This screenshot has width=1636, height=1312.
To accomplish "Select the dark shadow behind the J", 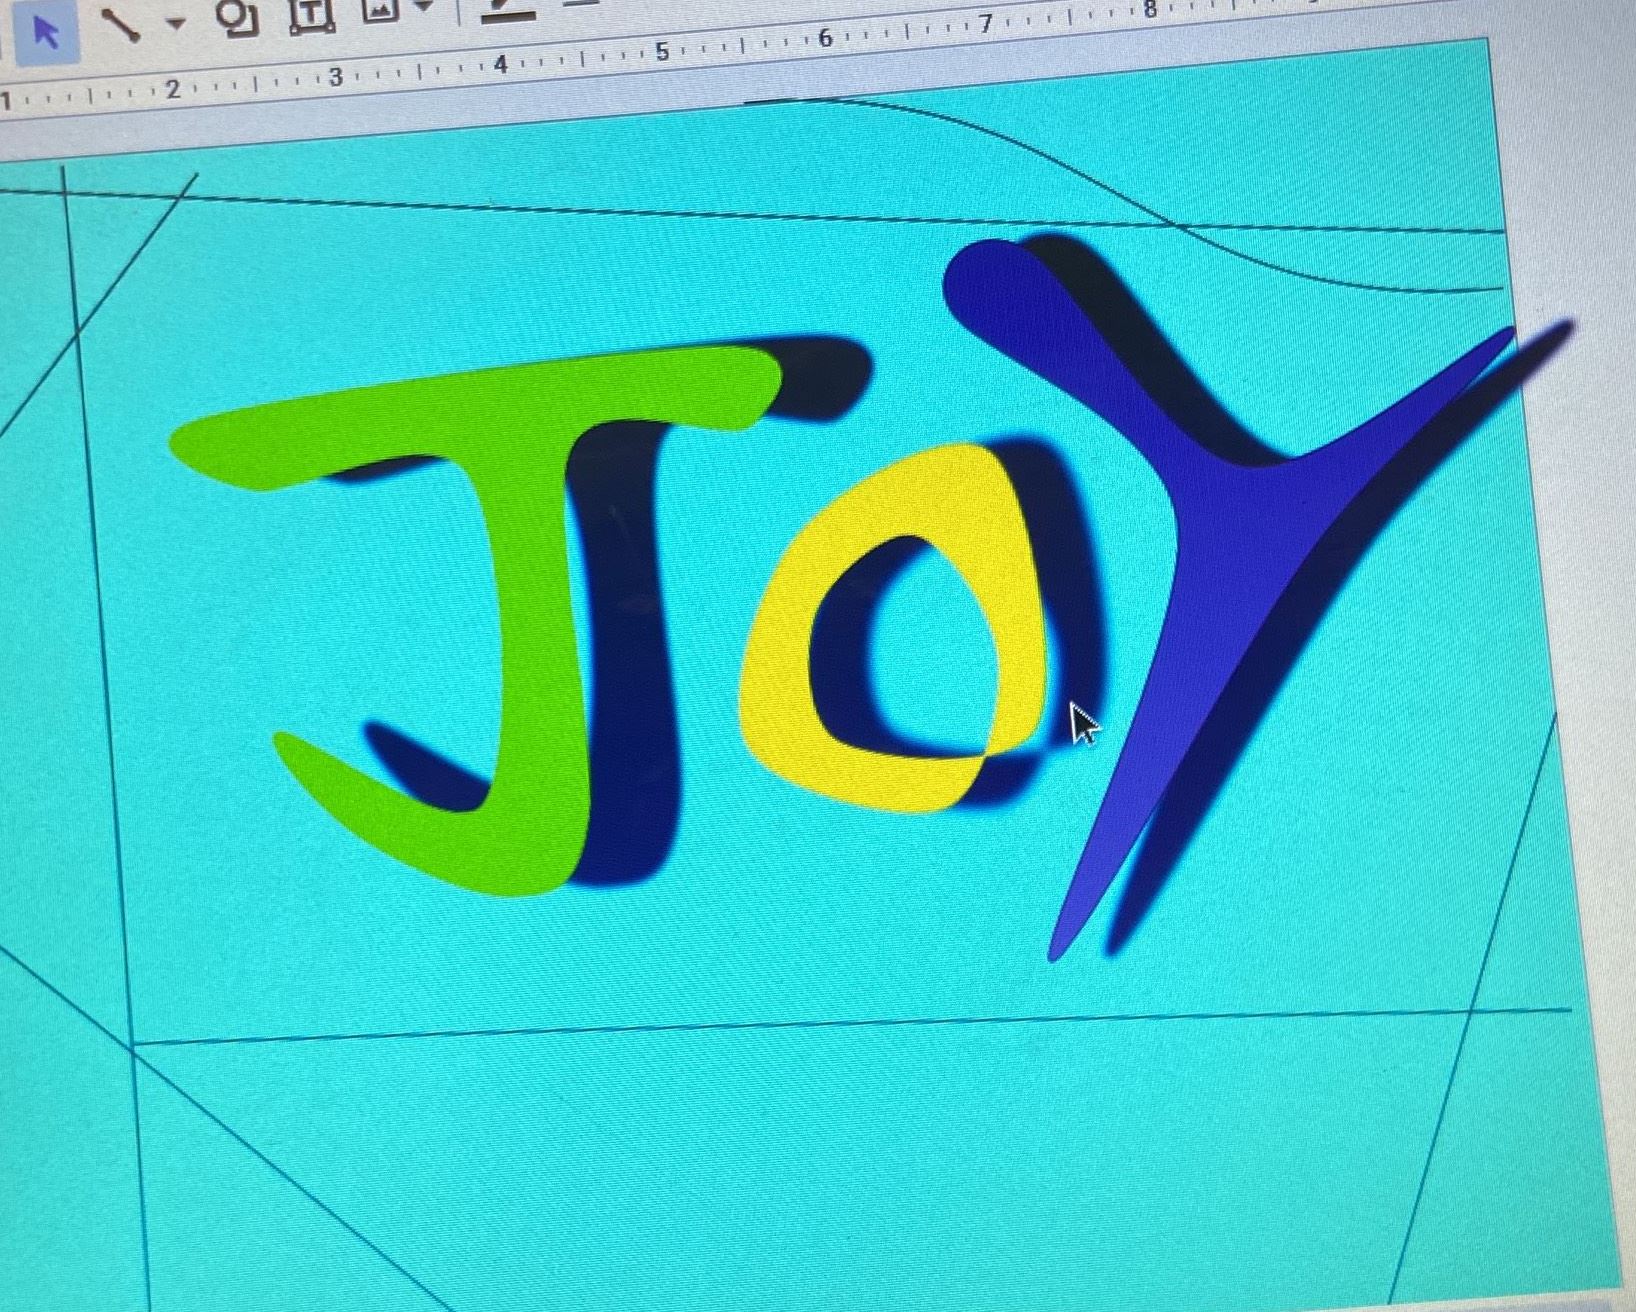I will pos(630,700).
